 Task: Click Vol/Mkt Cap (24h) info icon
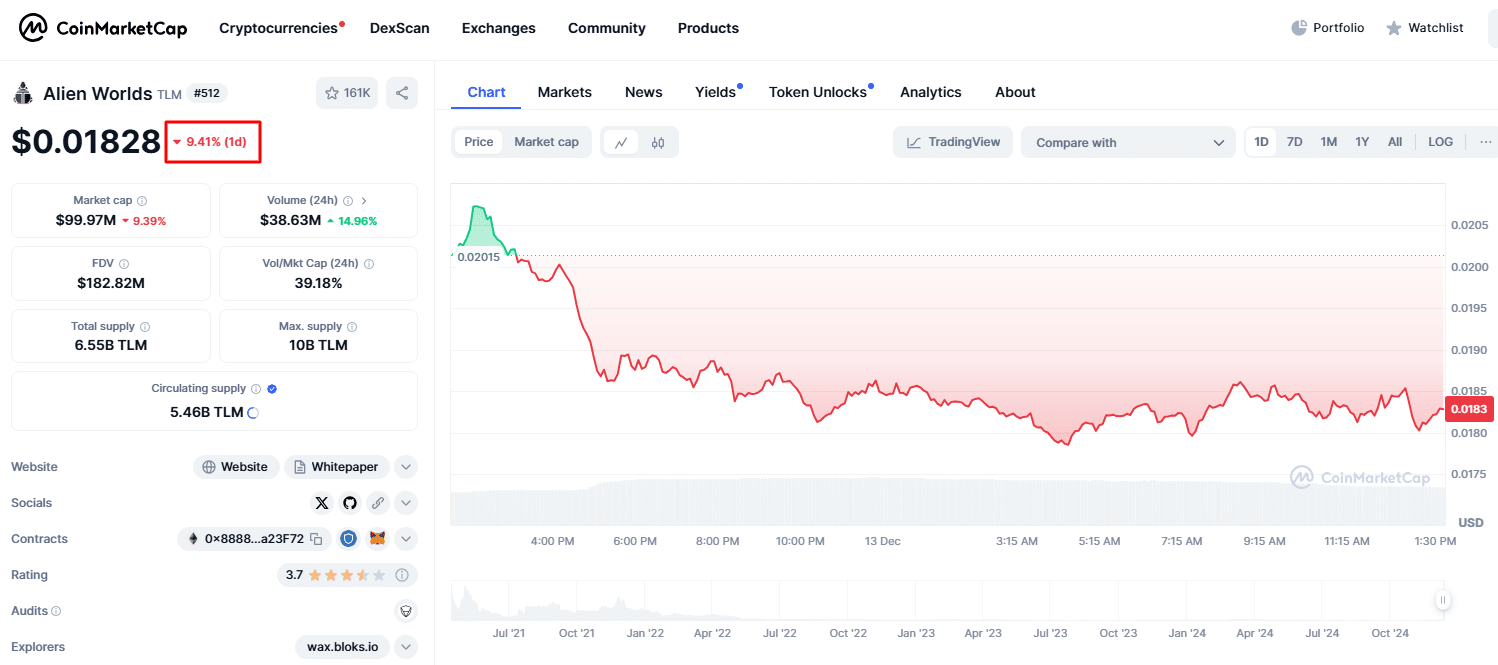[369, 264]
